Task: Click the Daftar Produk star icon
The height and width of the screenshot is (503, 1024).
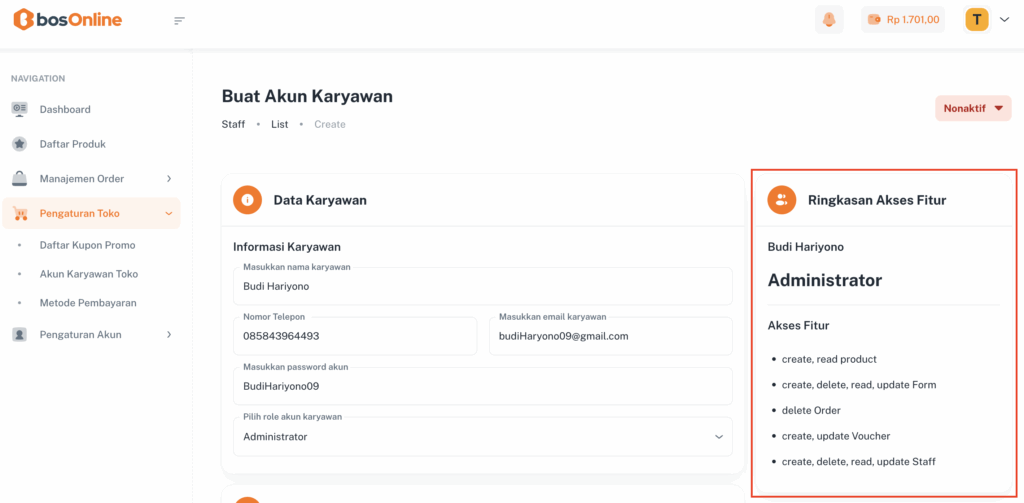Action: tap(20, 144)
